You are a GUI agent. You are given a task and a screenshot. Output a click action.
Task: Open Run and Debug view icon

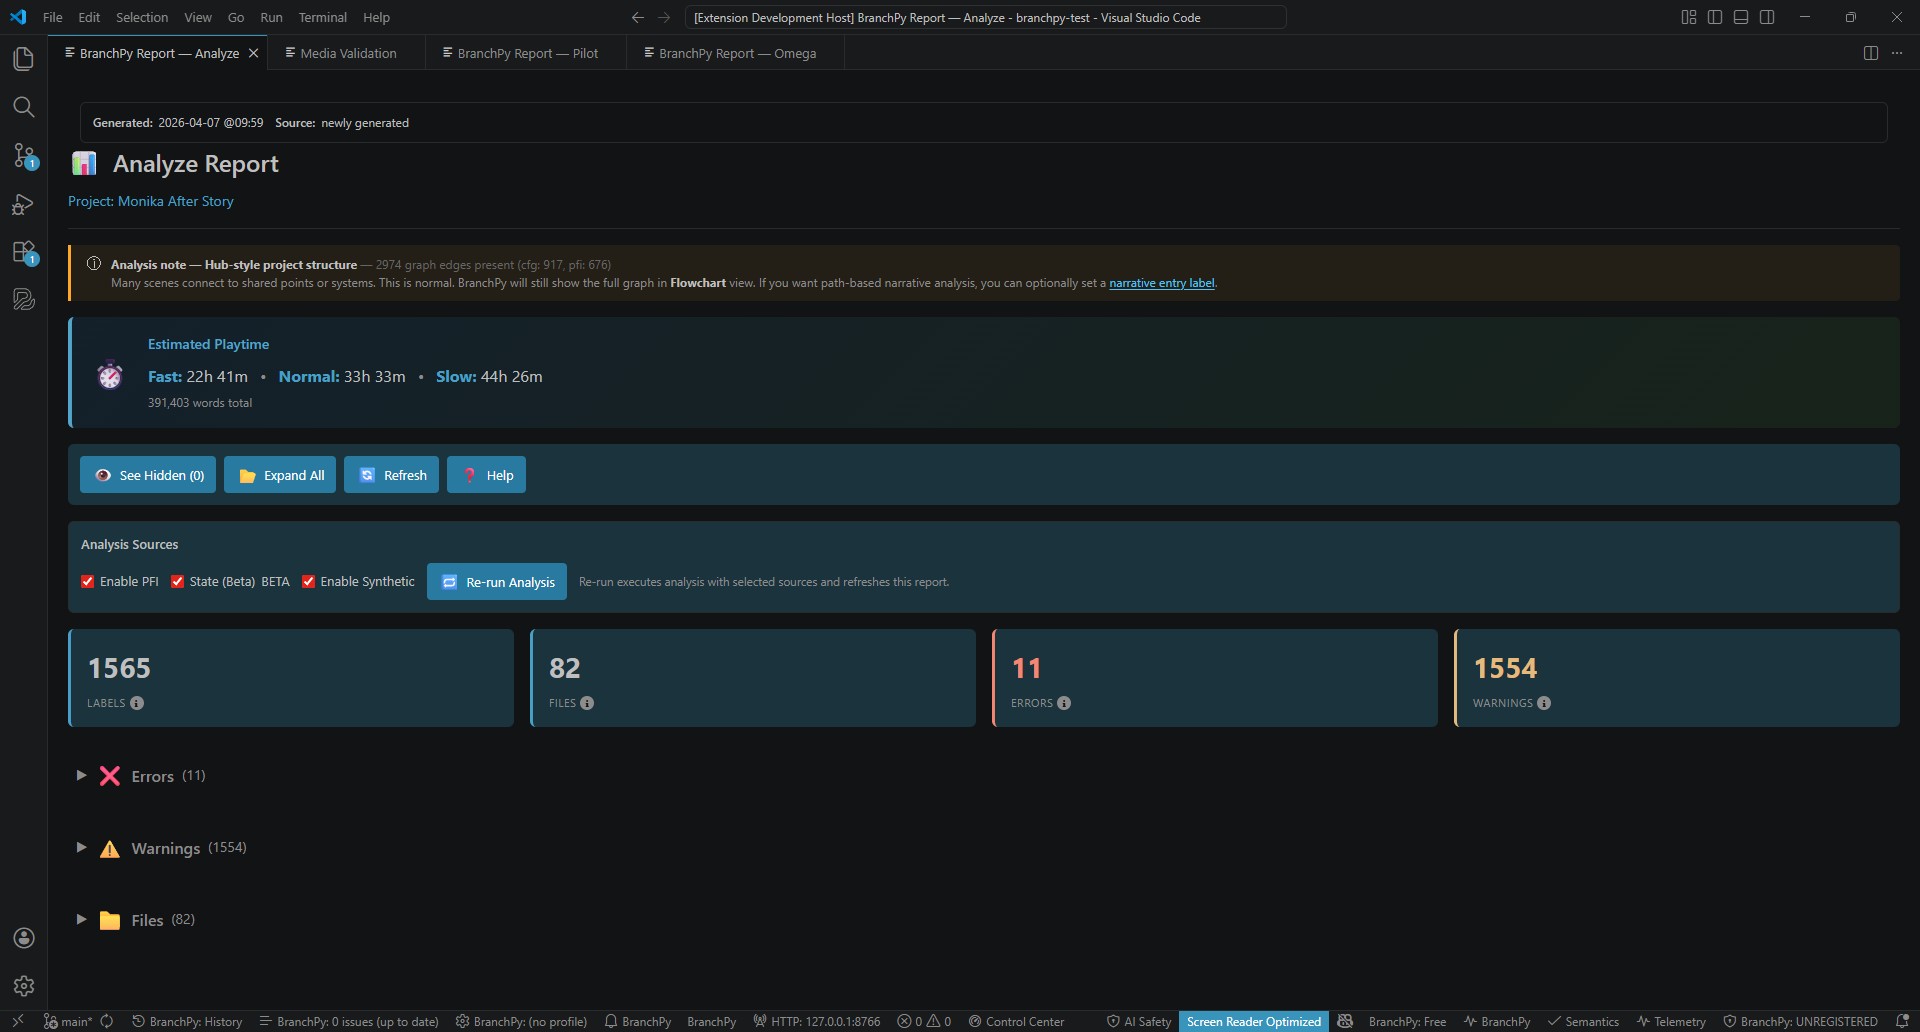(x=23, y=204)
